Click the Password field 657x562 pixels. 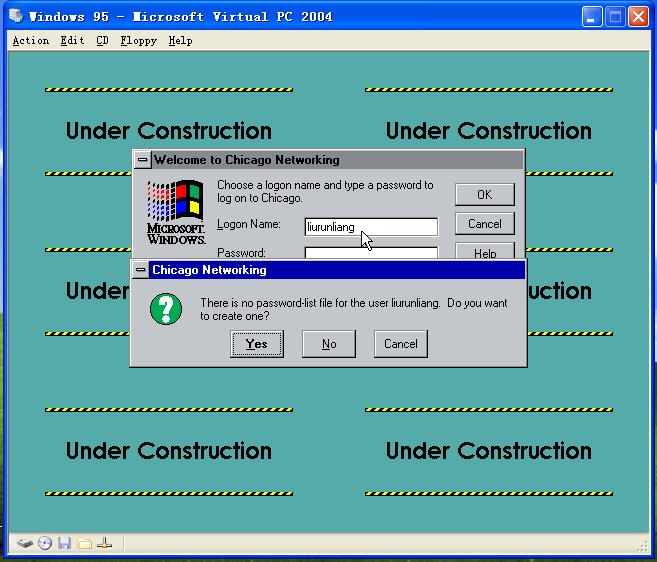(x=371, y=253)
